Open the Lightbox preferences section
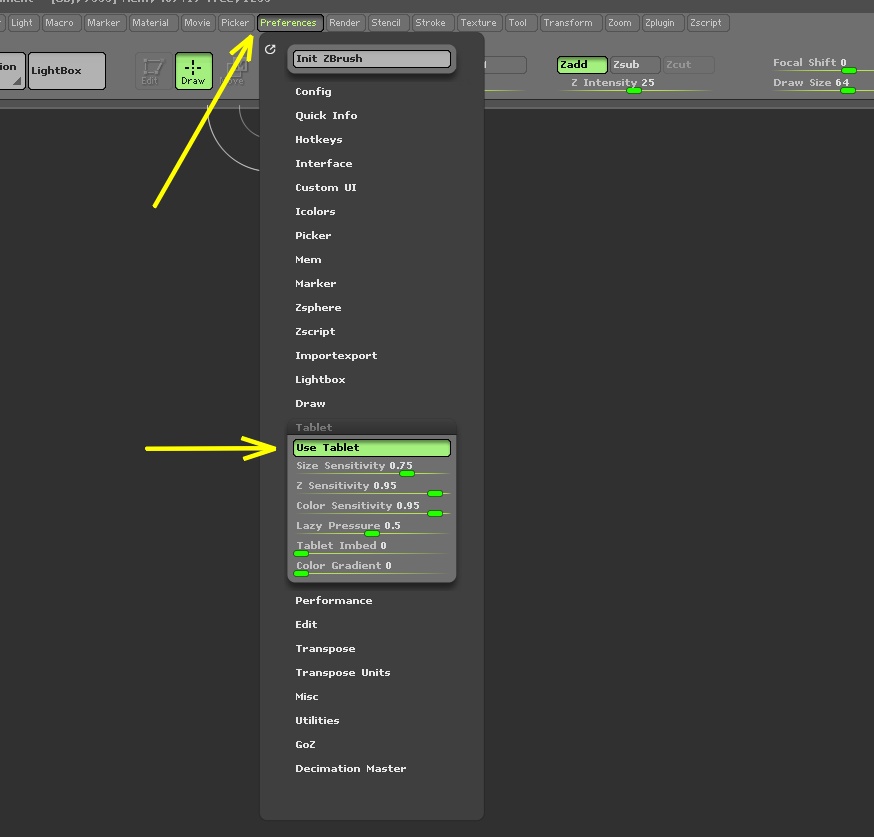 [x=321, y=379]
